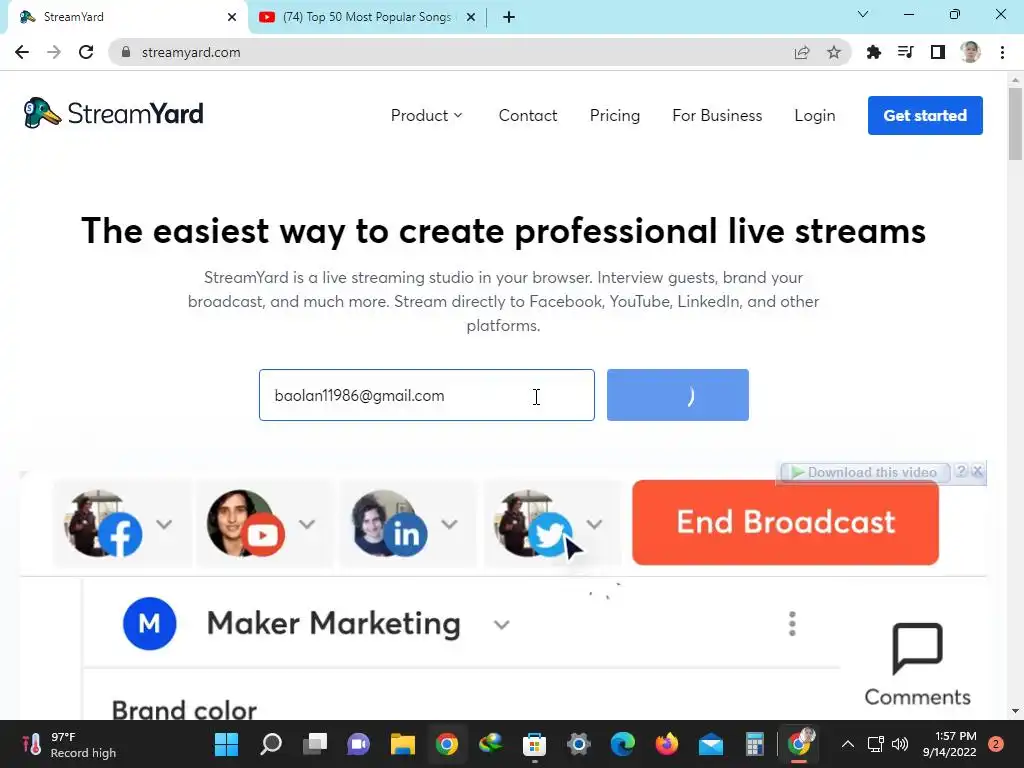1024x768 pixels.
Task: Open Chrome three-dot menu
Action: 1002,52
